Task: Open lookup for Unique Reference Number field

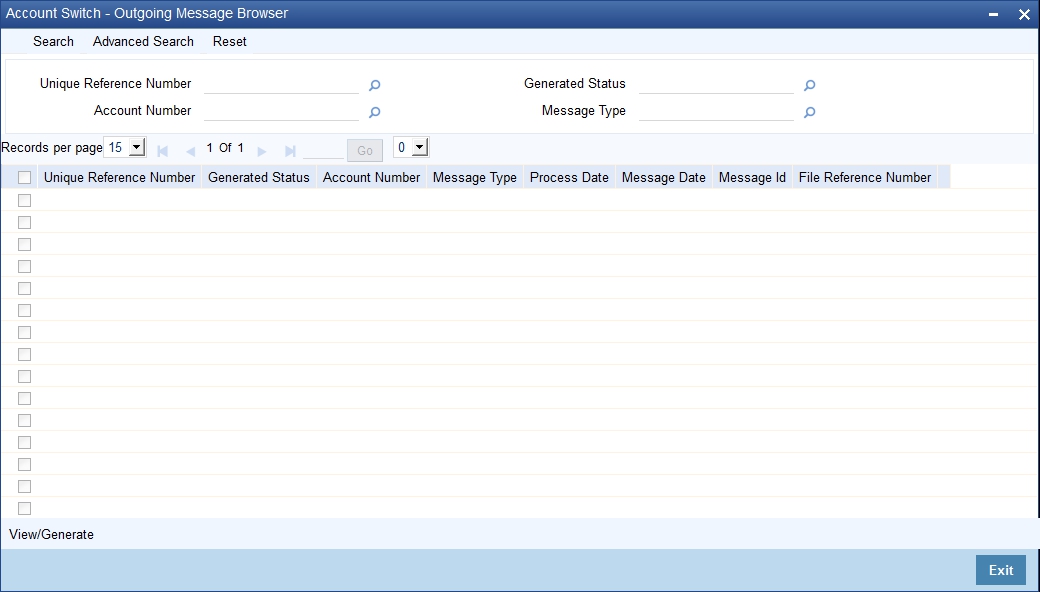Action: [x=375, y=85]
